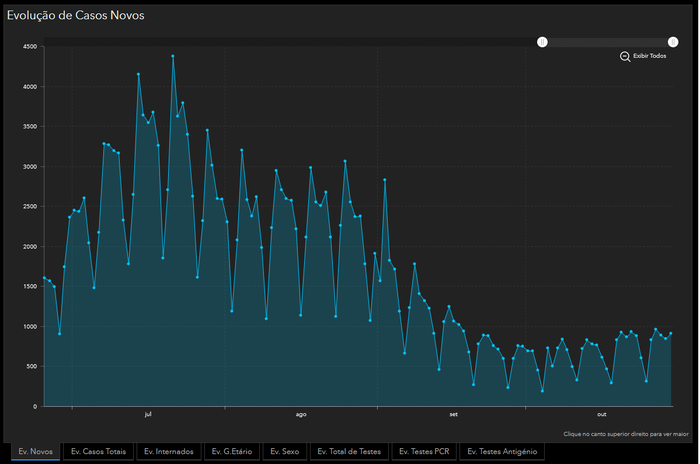The width and height of the screenshot is (700, 464).
Task: Click the zoom-out magnifier icon
Action: [x=625, y=56]
